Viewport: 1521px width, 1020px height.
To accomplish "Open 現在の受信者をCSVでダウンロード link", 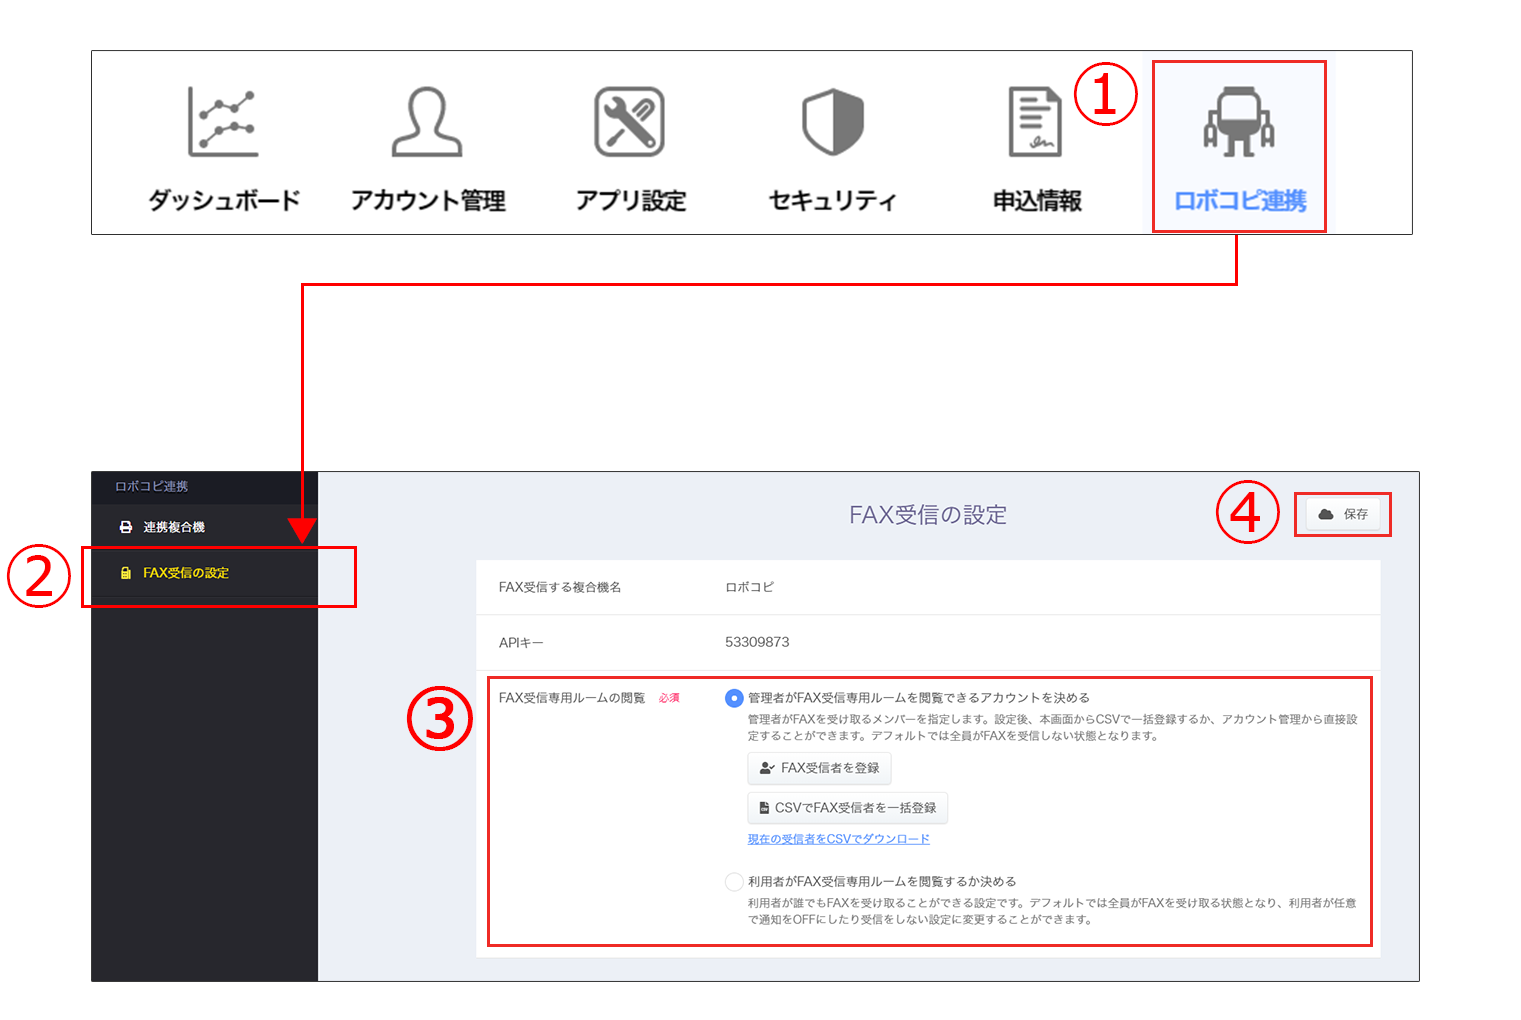I will tap(839, 839).
